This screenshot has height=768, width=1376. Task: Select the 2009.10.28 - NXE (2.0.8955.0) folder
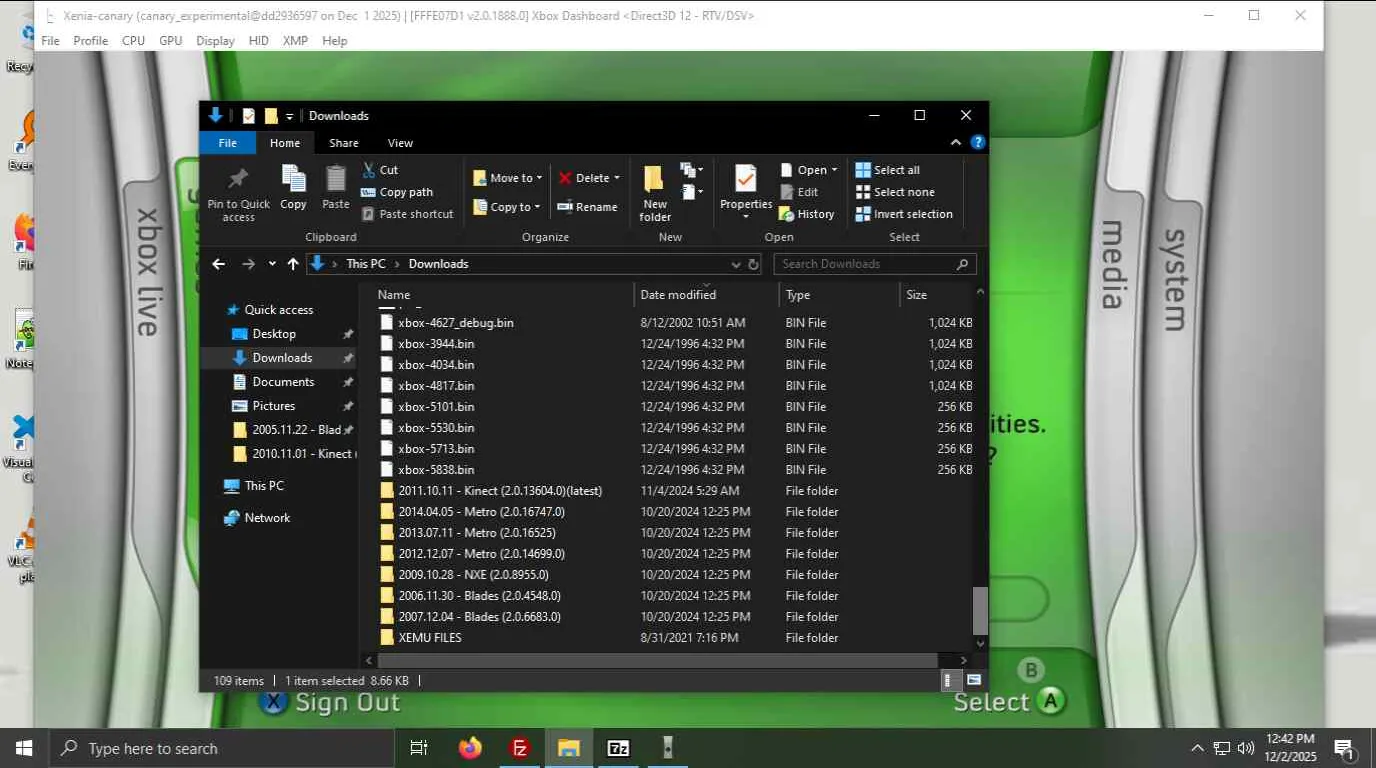pyautogui.click(x=473, y=575)
